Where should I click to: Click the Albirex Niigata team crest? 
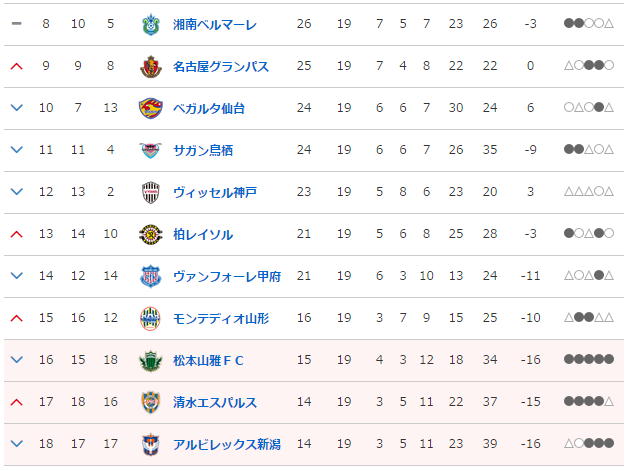point(150,444)
